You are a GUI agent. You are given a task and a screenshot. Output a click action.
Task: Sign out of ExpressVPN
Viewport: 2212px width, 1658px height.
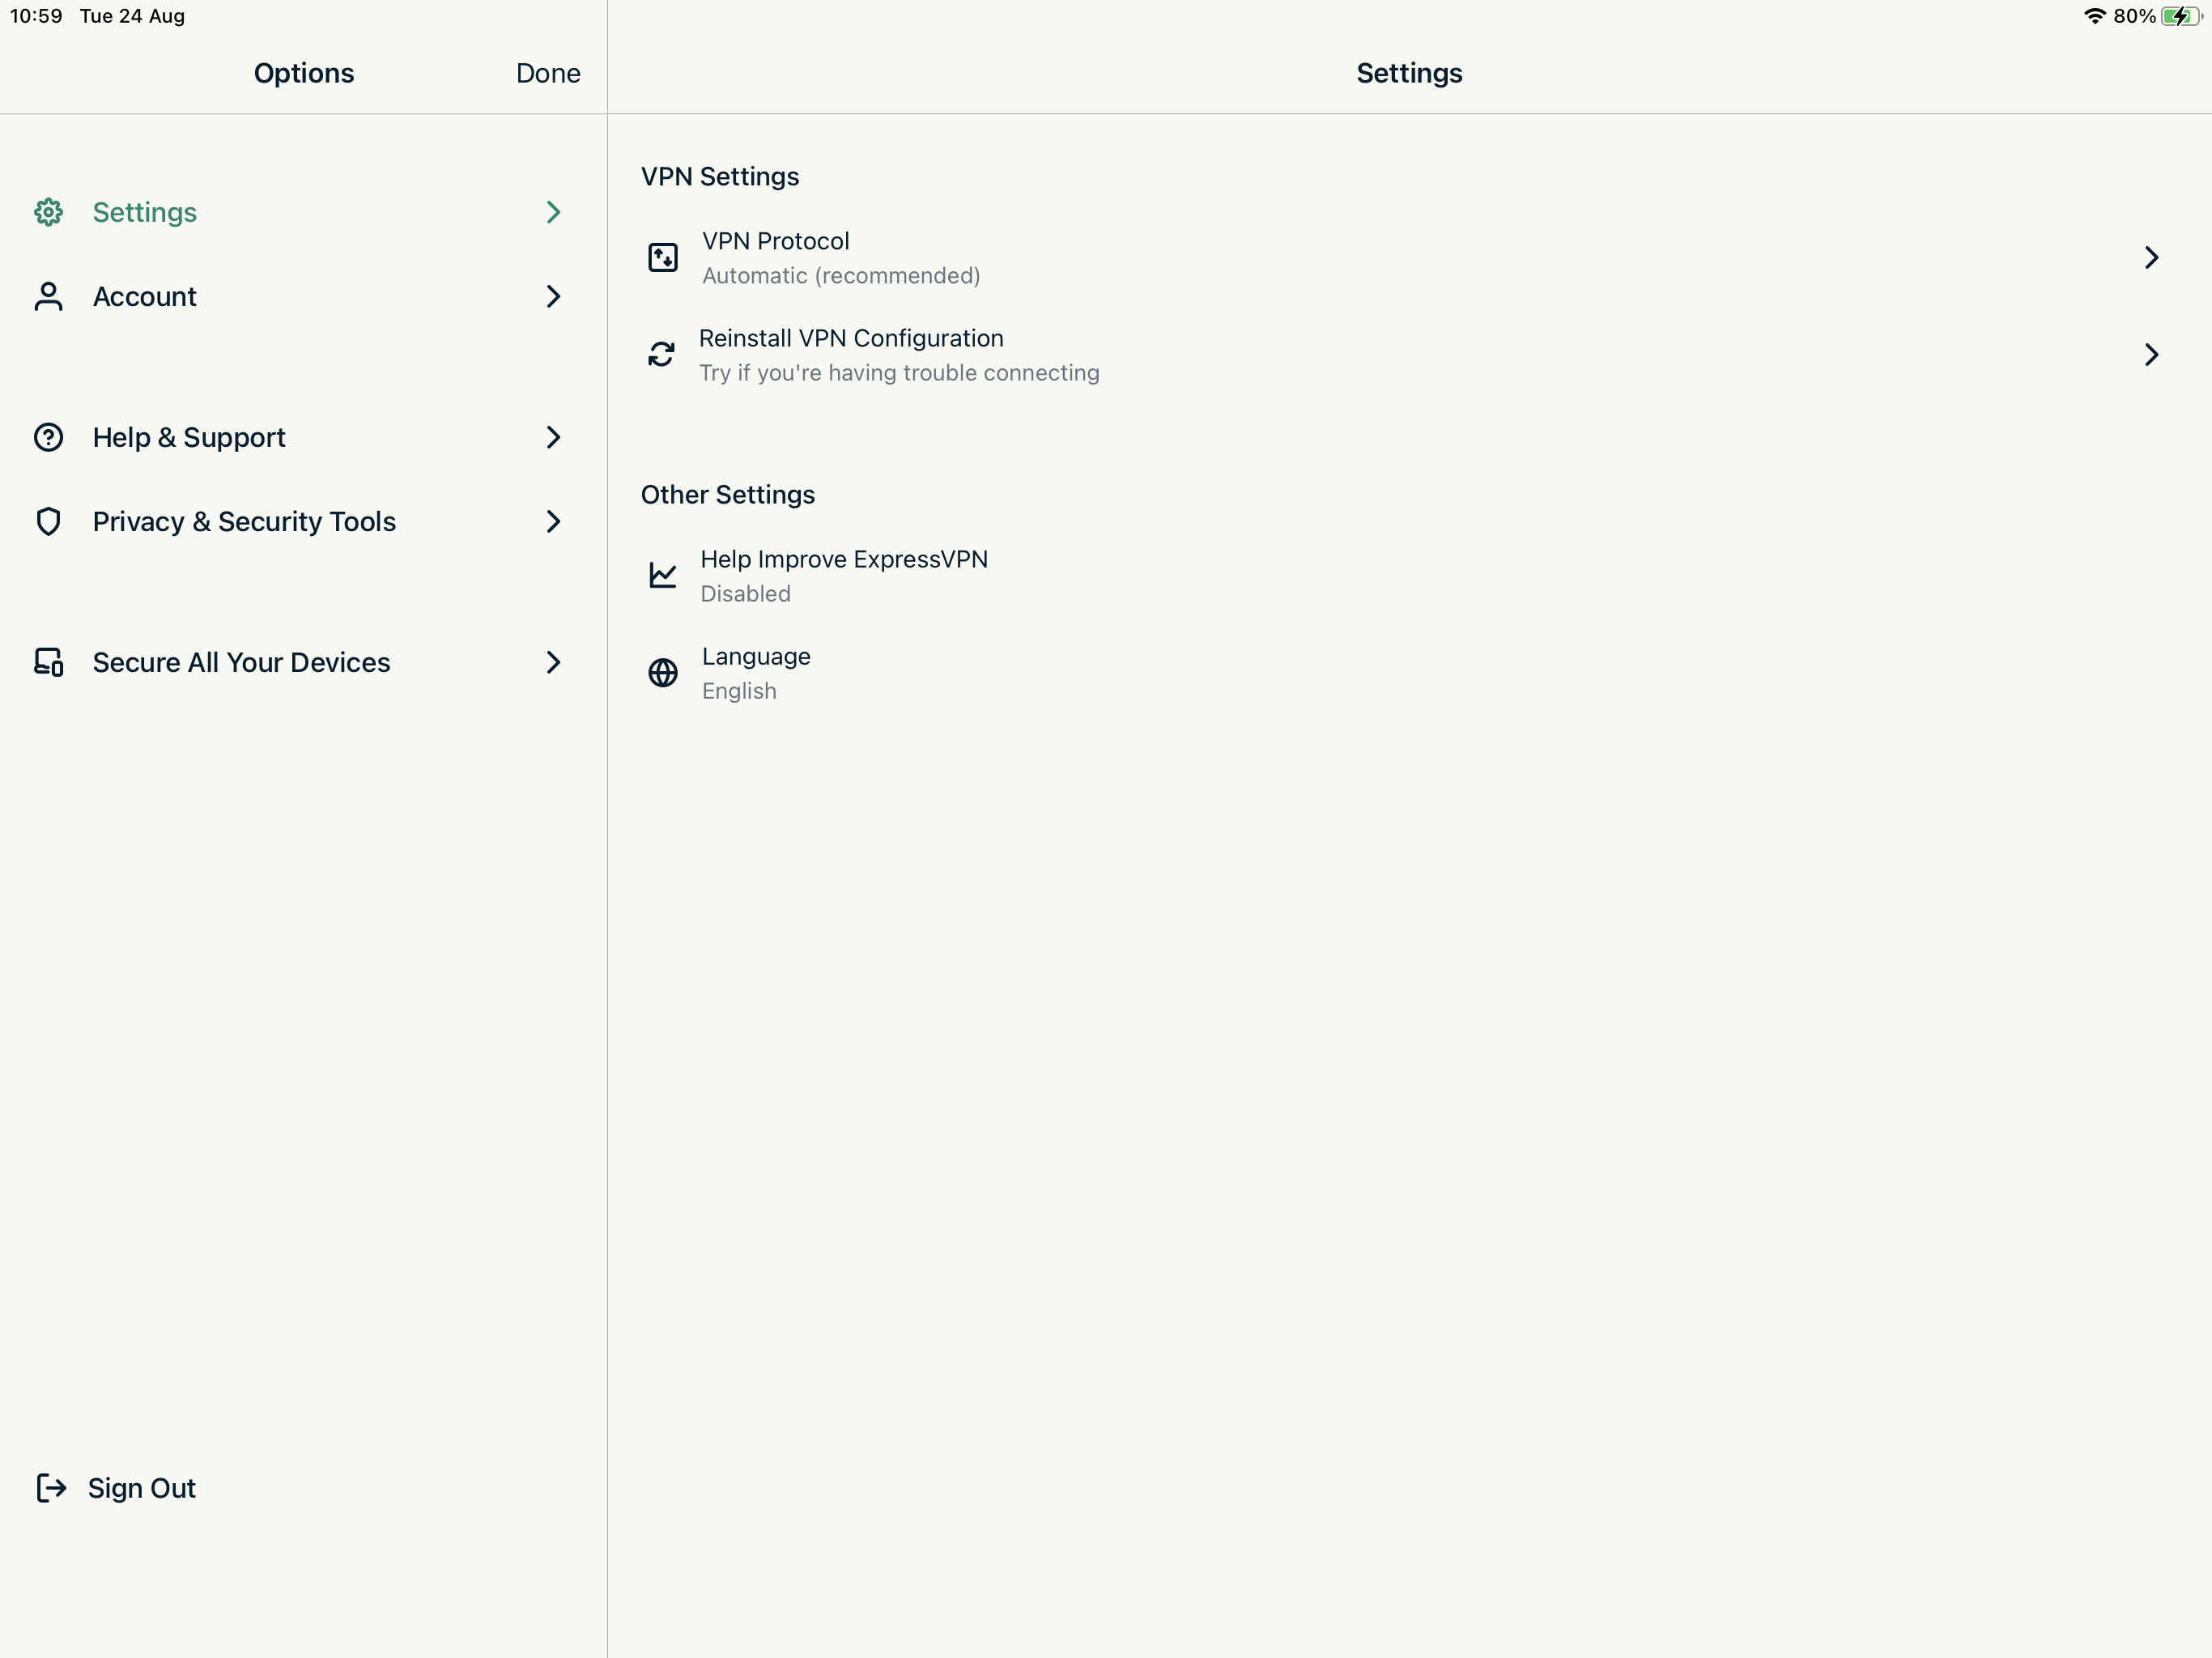tap(141, 1488)
